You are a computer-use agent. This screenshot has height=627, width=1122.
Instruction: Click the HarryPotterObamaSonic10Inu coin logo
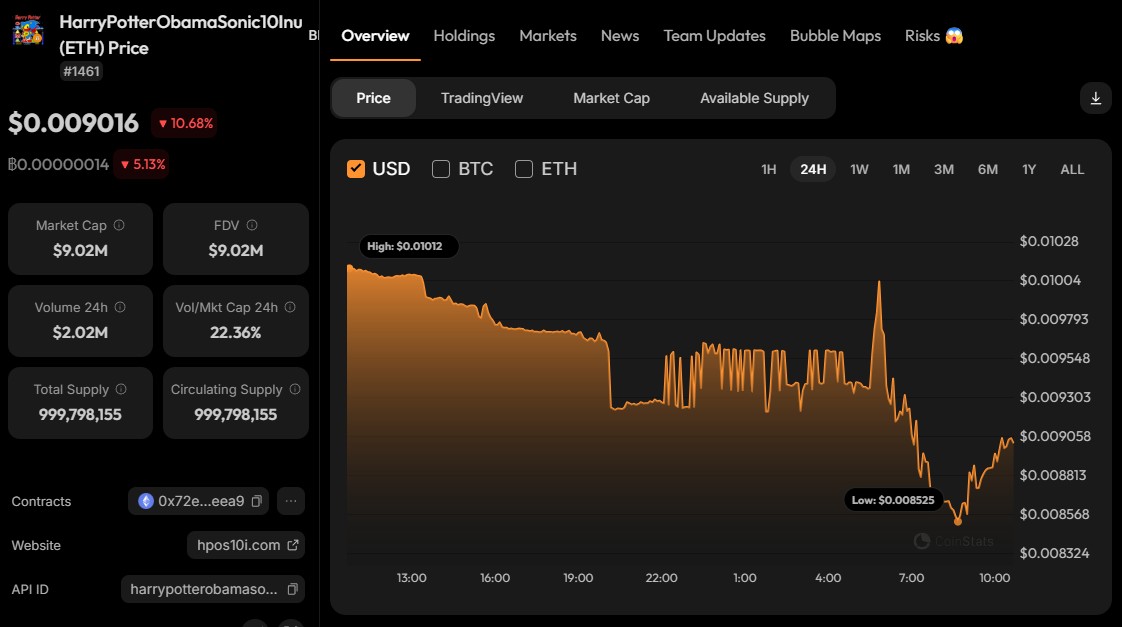[28, 30]
